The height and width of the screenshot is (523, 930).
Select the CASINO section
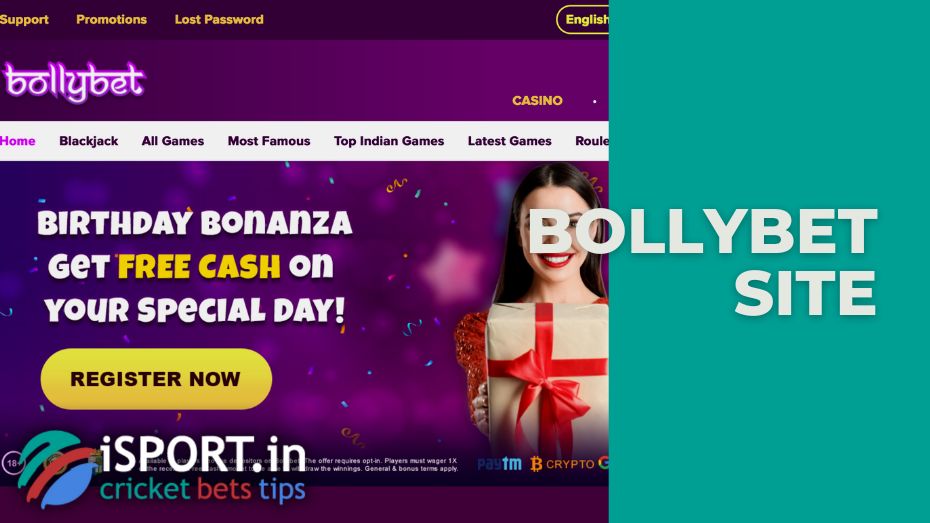click(537, 101)
